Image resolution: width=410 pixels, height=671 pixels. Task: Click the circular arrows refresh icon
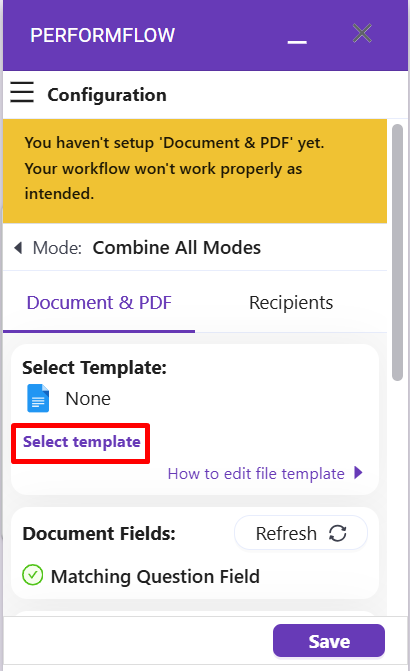338,533
